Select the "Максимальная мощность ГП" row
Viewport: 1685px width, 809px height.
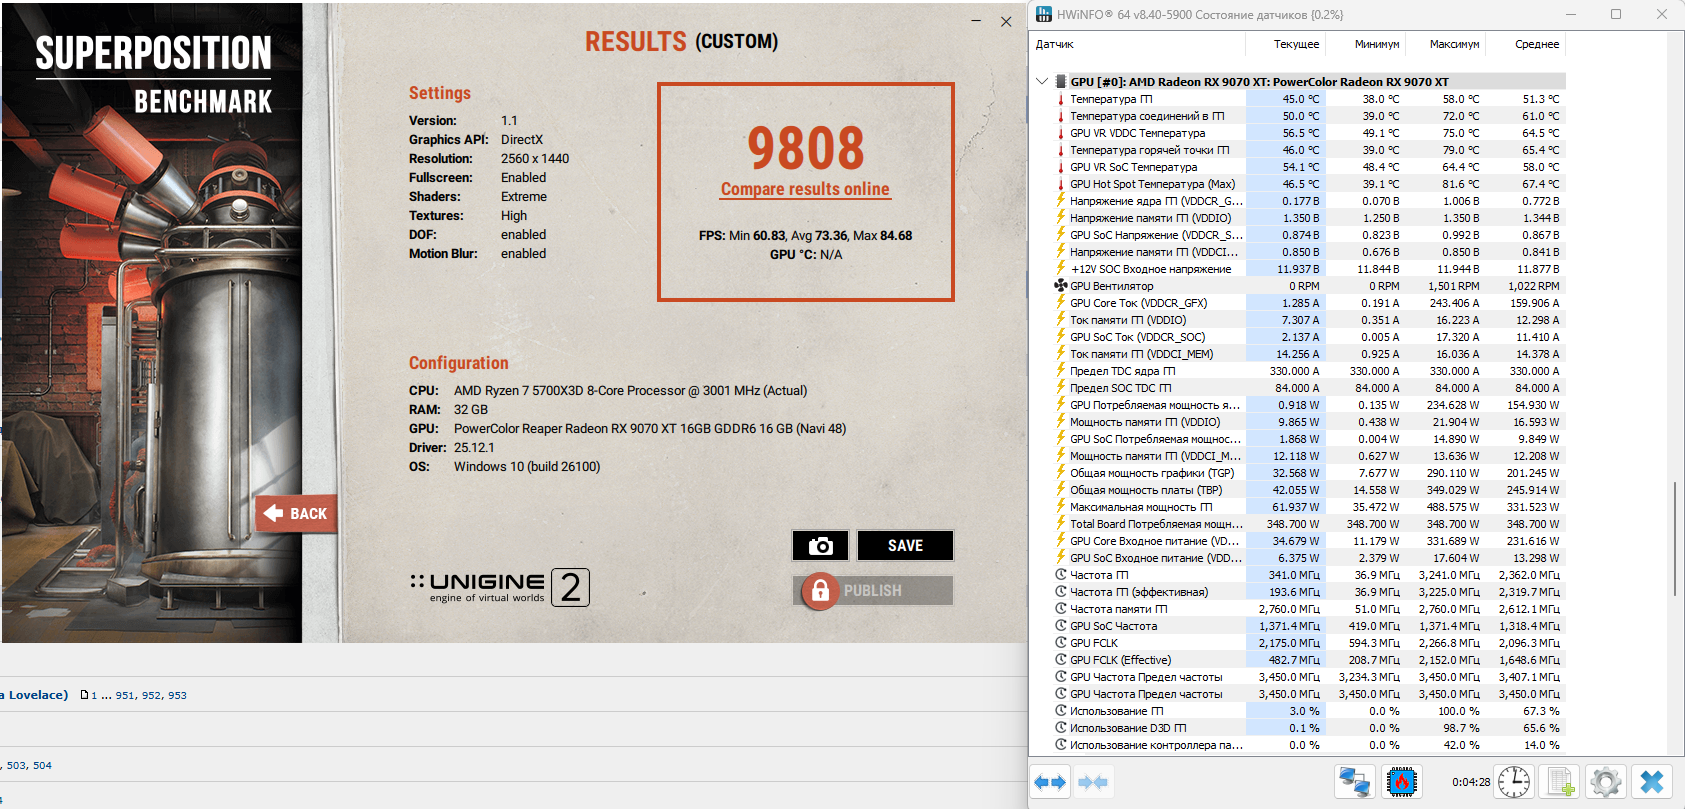click(1310, 507)
